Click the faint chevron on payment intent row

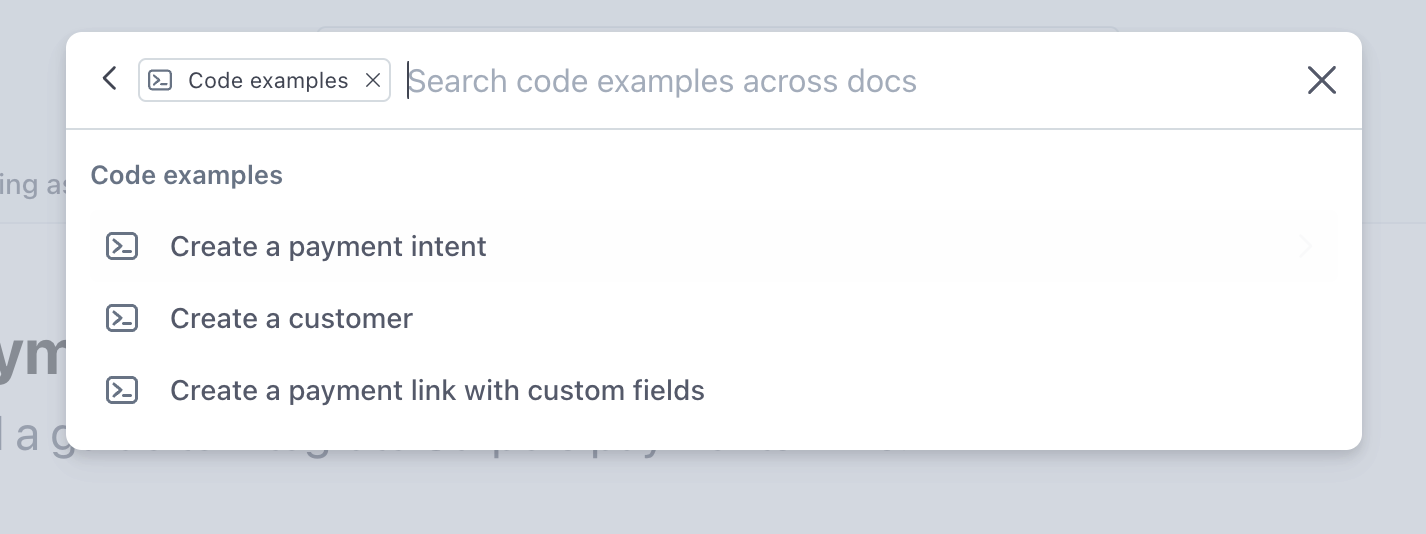point(1304,246)
